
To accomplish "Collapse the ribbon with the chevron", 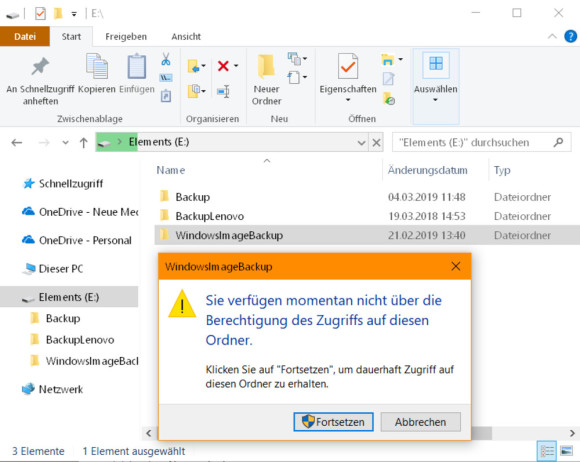I will tap(552, 36).
